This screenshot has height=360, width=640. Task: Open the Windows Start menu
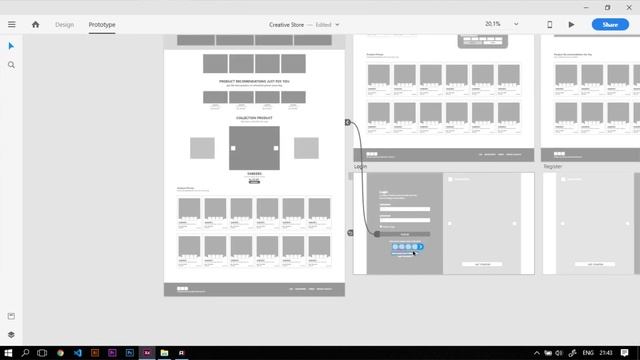pyautogui.click(x=8, y=353)
